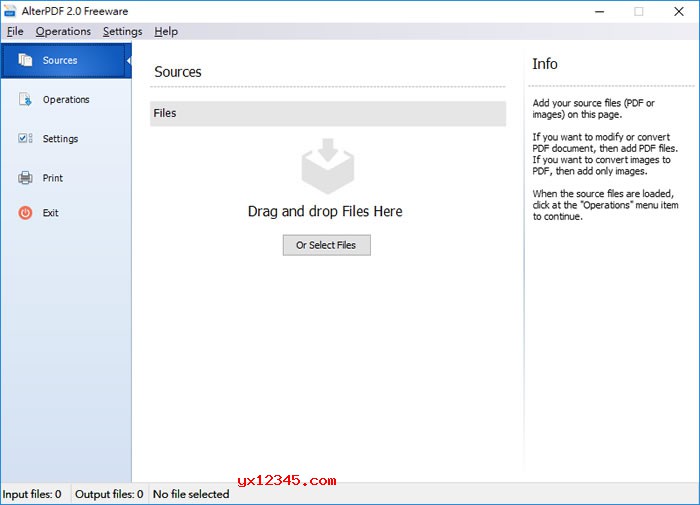
Task: Click the Info panel heading
Action: pos(545,64)
